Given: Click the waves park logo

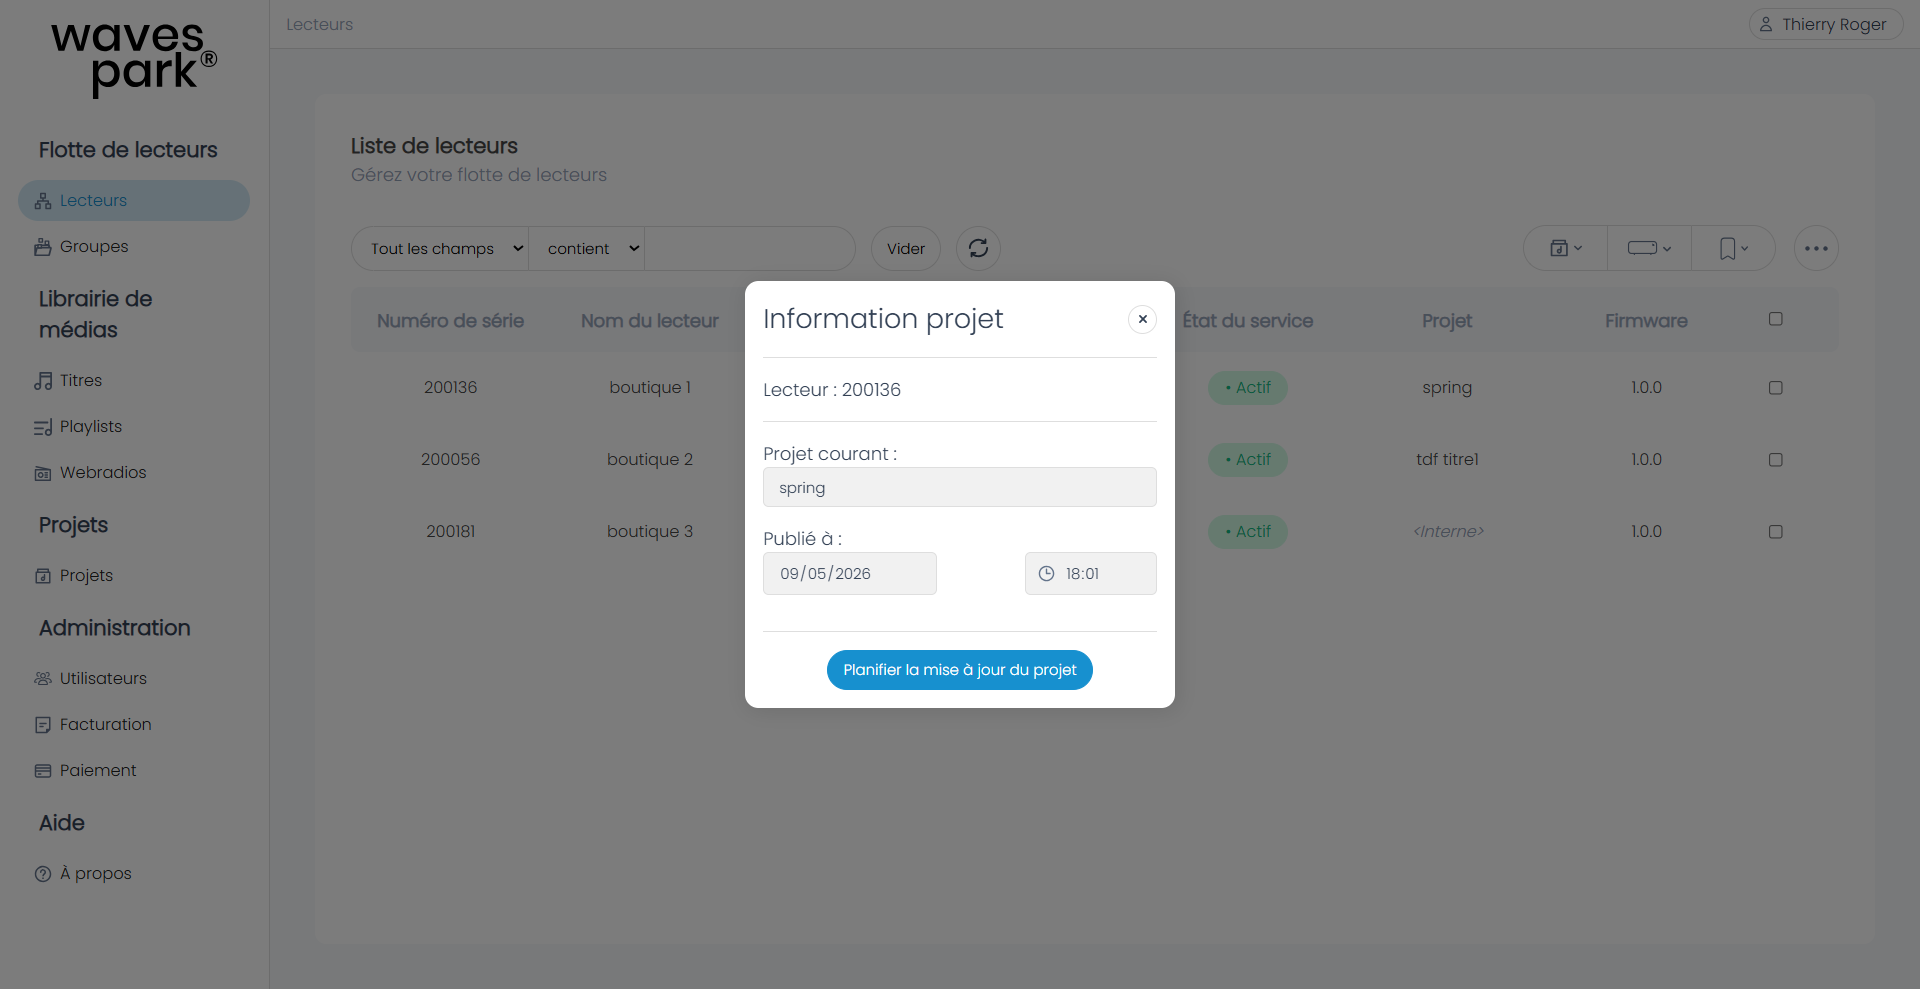Looking at the screenshot, I should [134, 58].
